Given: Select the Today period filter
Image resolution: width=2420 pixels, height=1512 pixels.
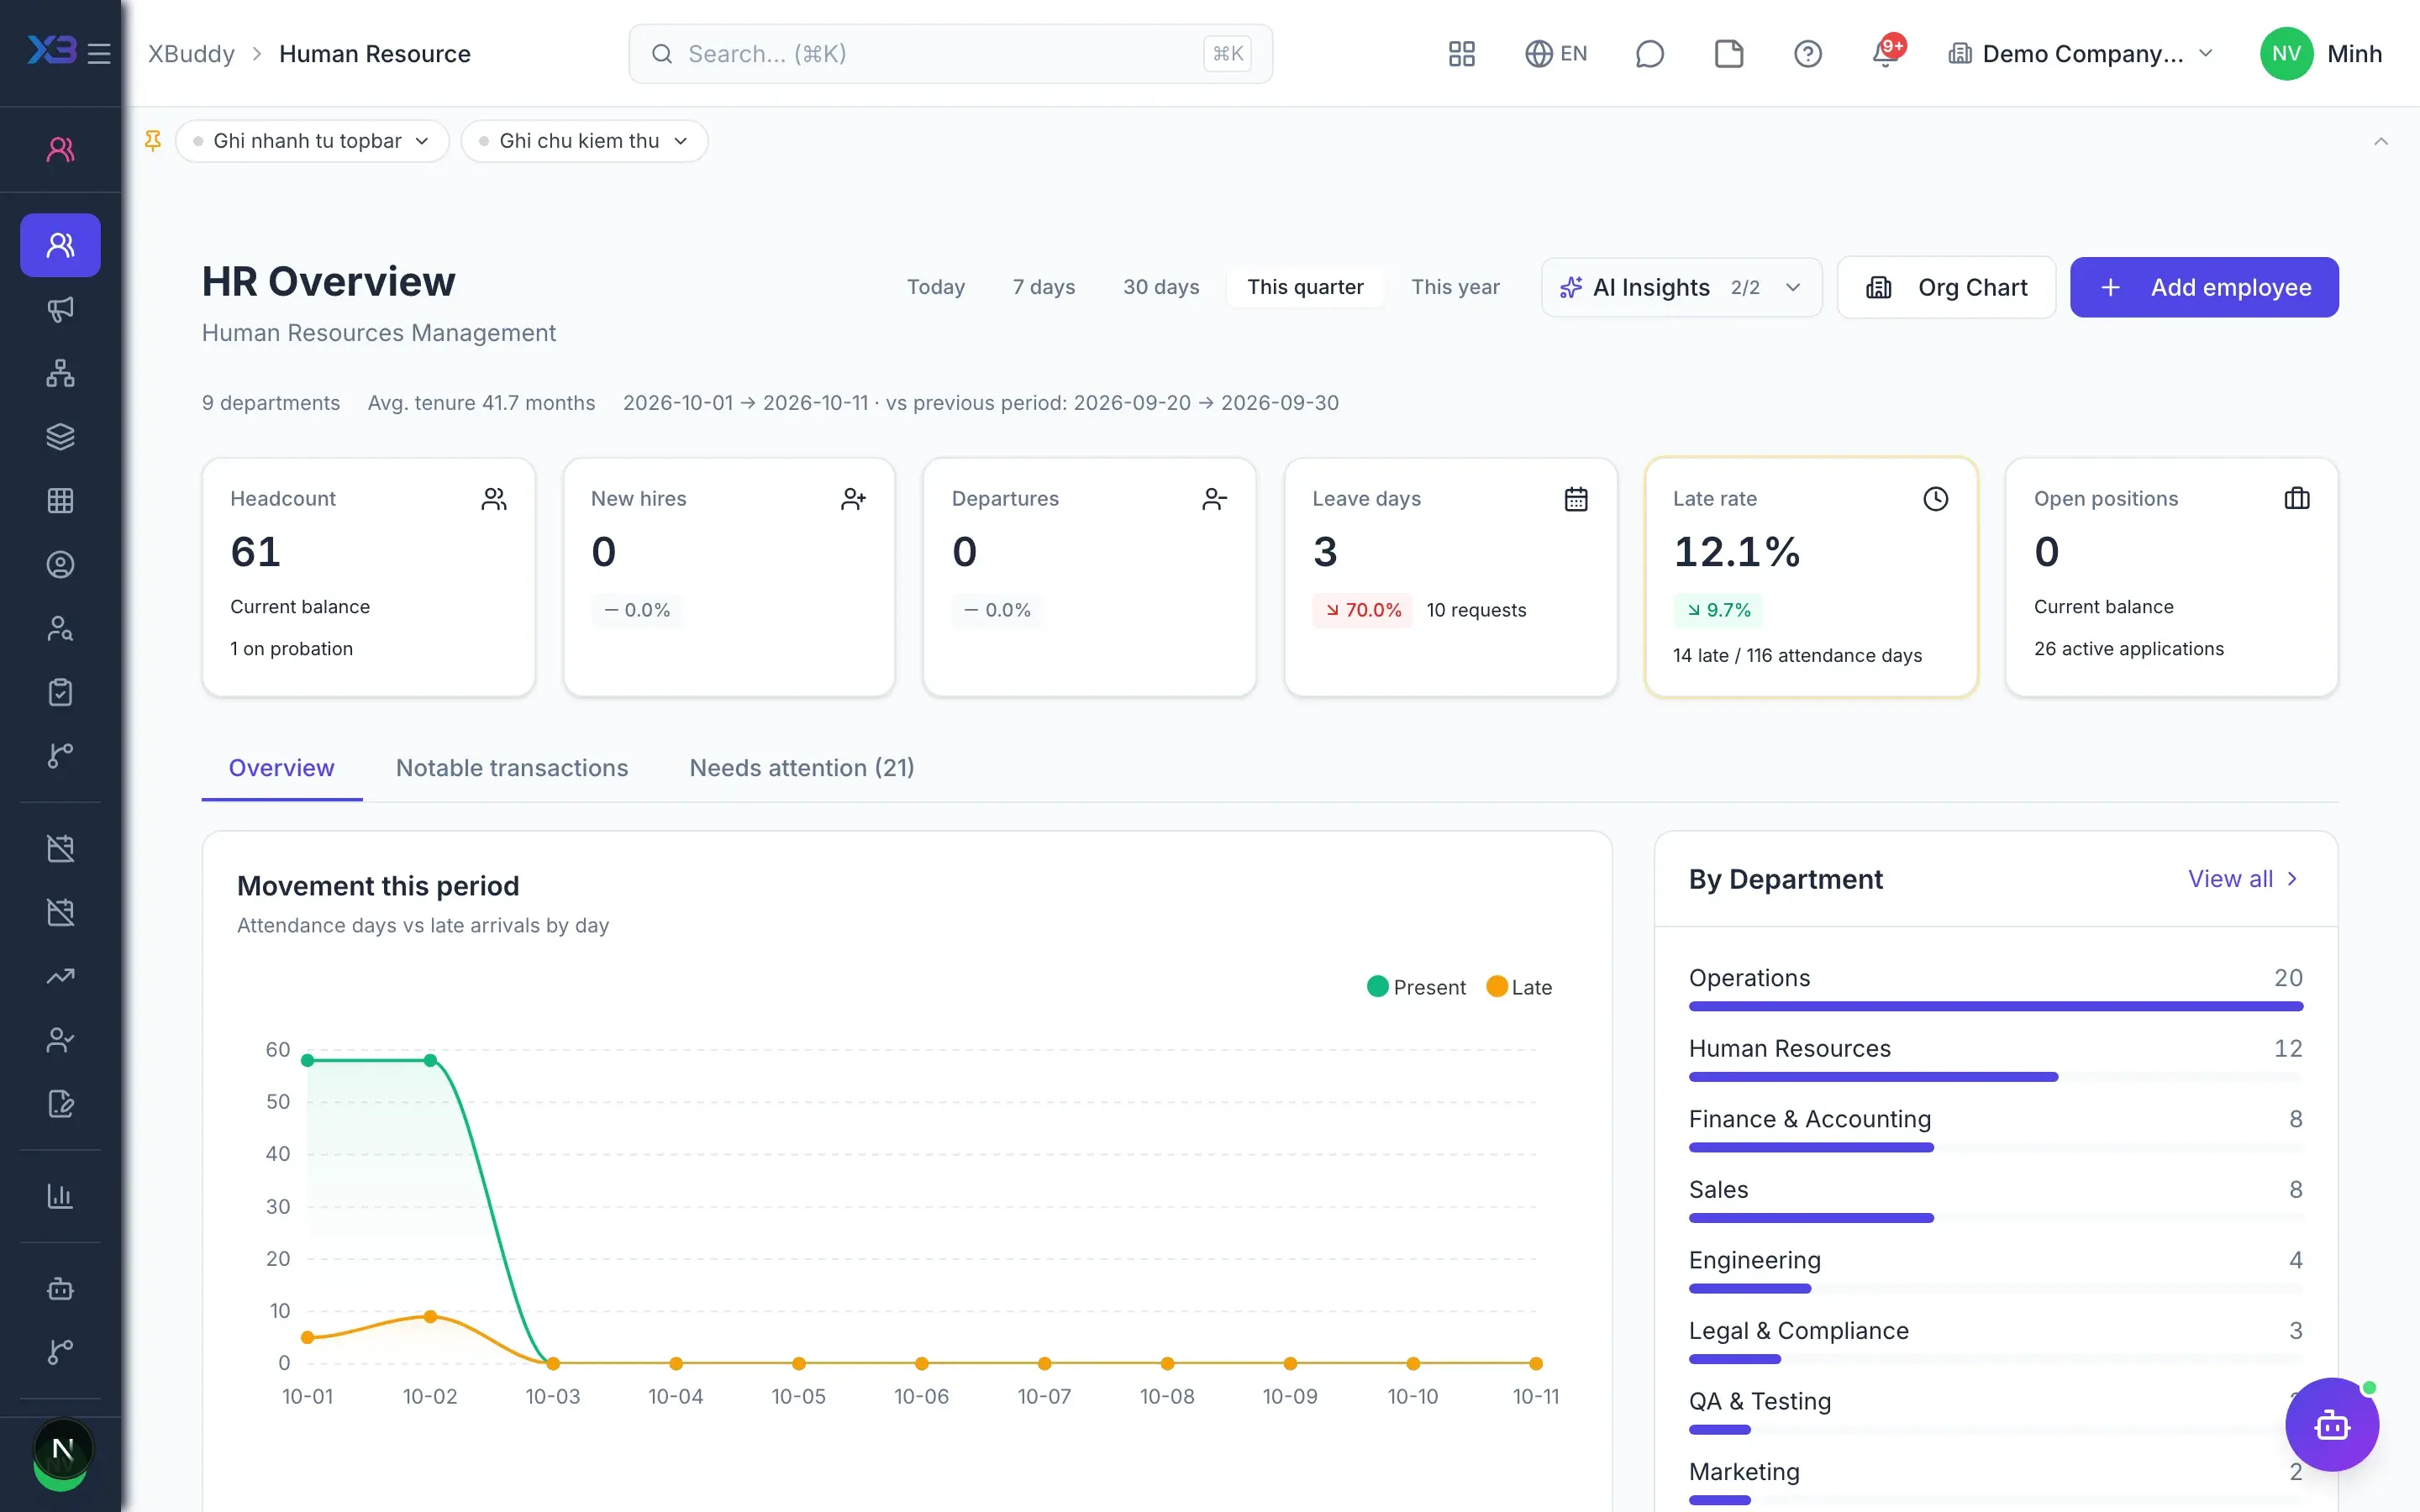Looking at the screenshot, I should [x=936, y=287].
